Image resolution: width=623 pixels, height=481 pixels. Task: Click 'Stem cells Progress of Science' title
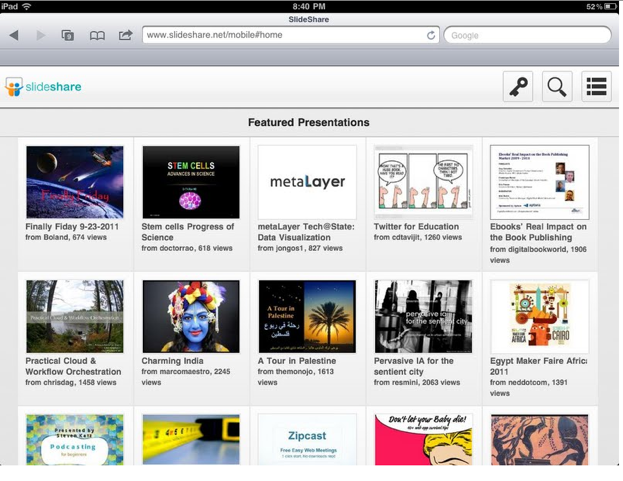pyautogui.click(x=188, y=232)
